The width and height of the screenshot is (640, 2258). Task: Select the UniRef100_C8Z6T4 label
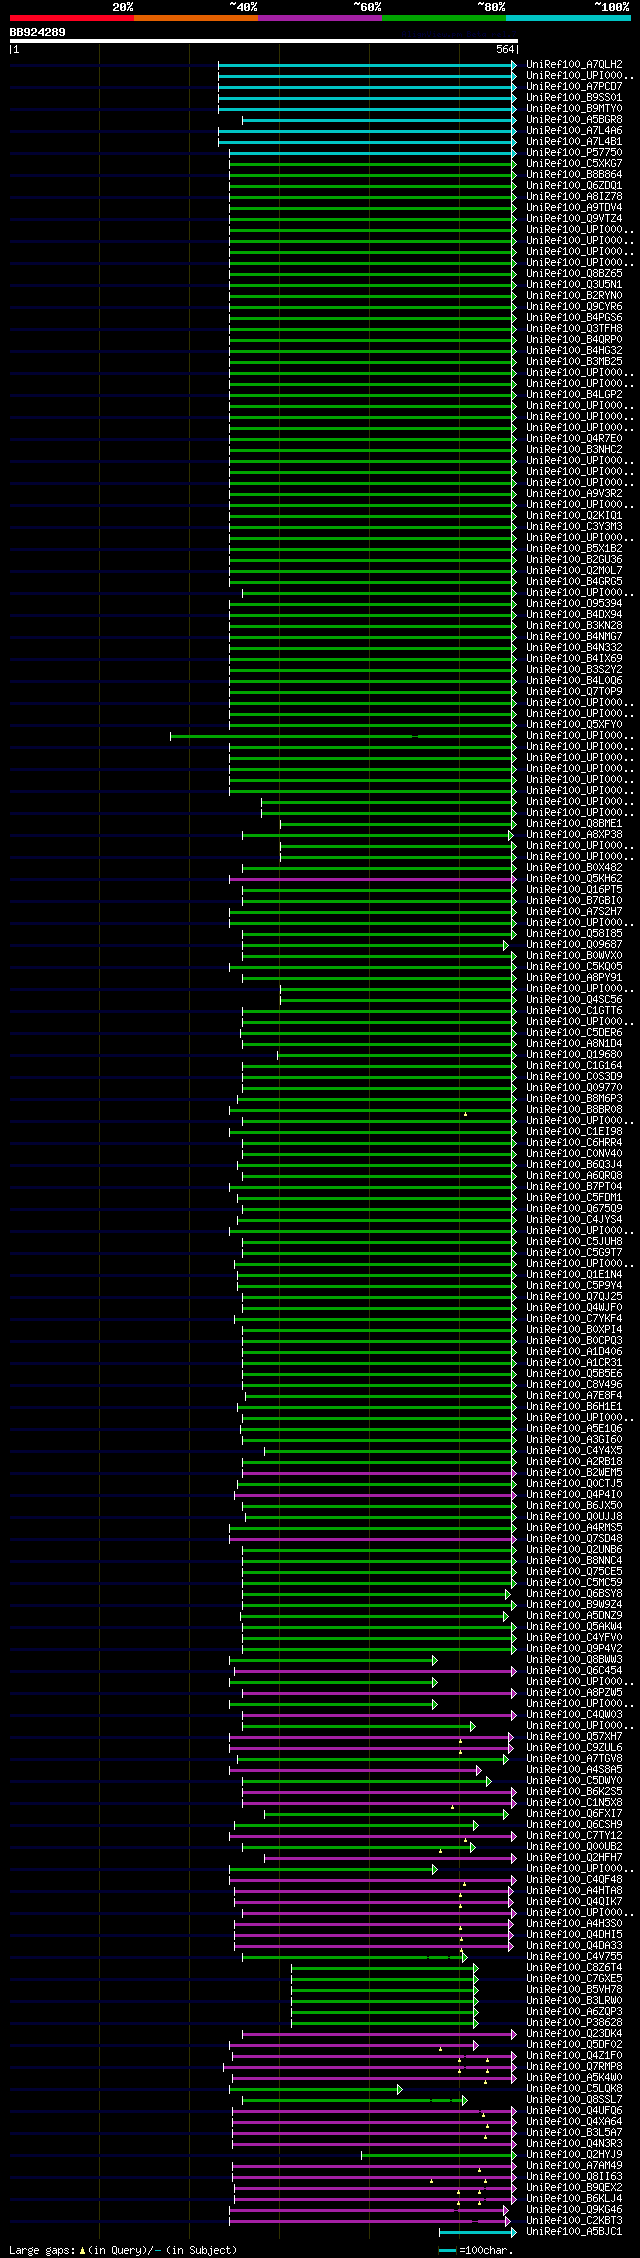[x=574, y=1967]
